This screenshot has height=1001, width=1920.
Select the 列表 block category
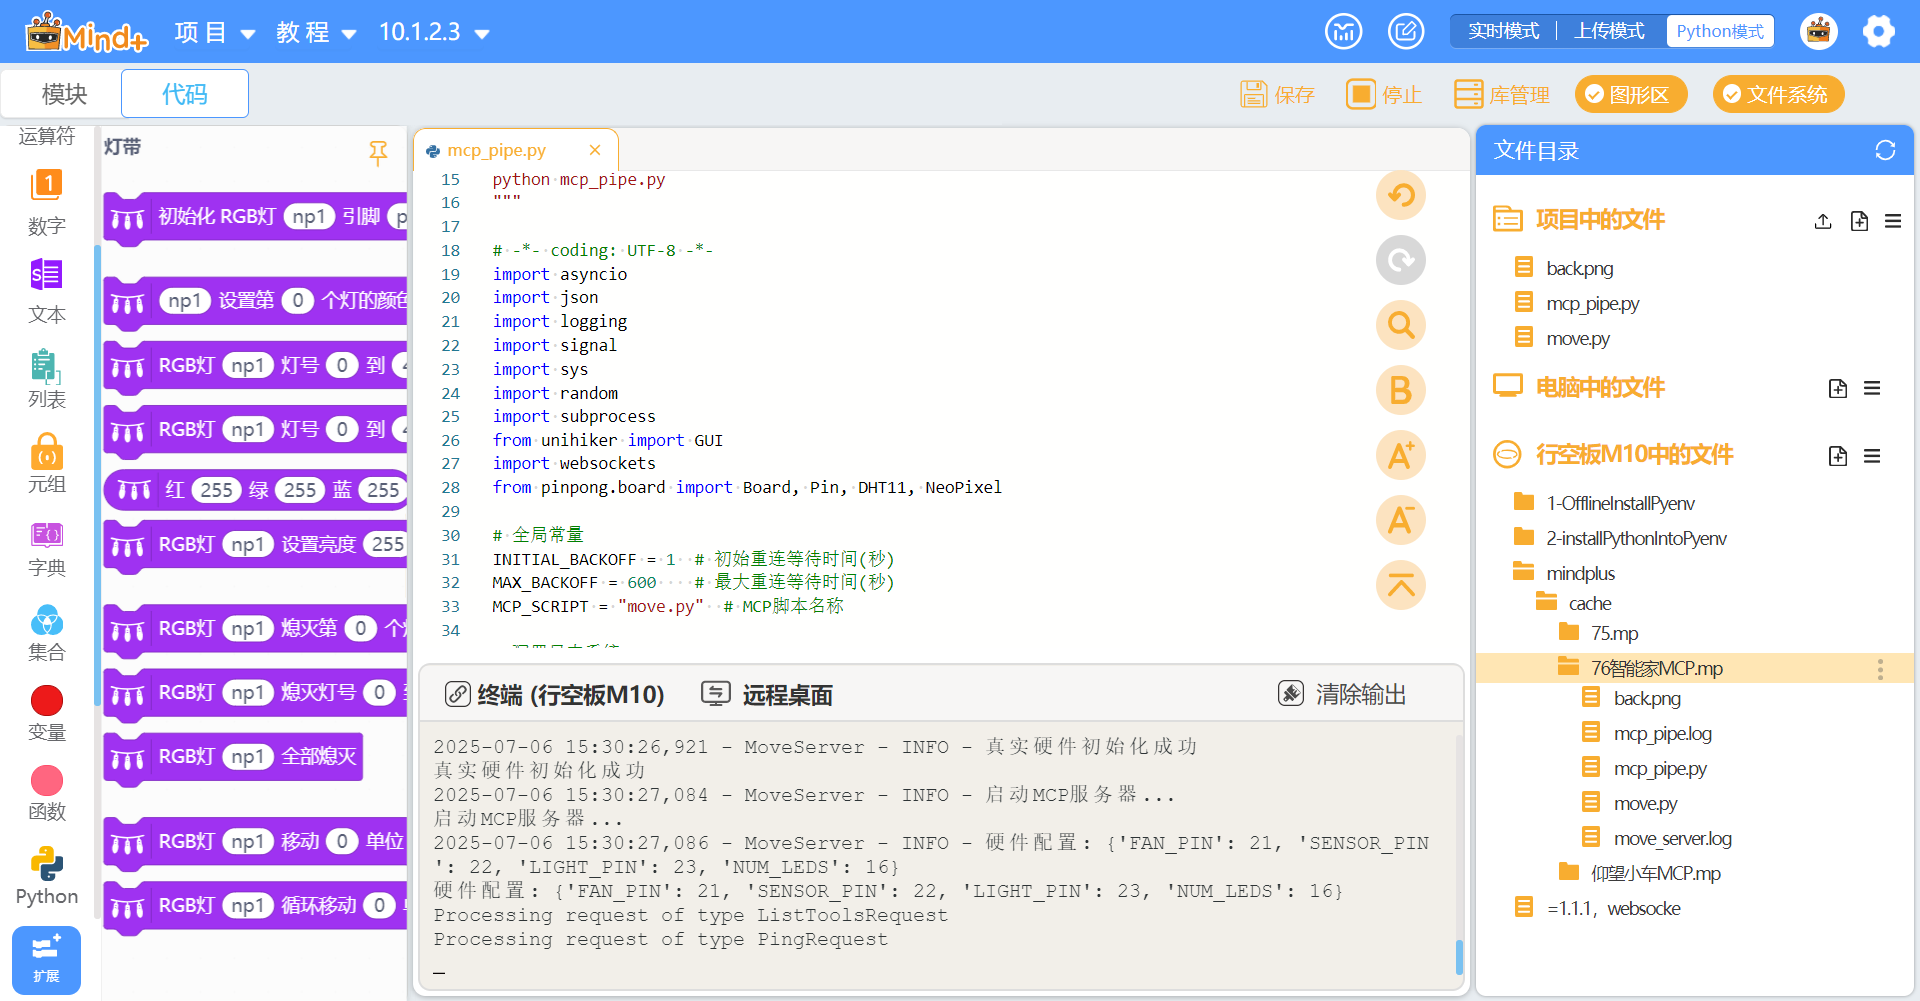[47, 378]
